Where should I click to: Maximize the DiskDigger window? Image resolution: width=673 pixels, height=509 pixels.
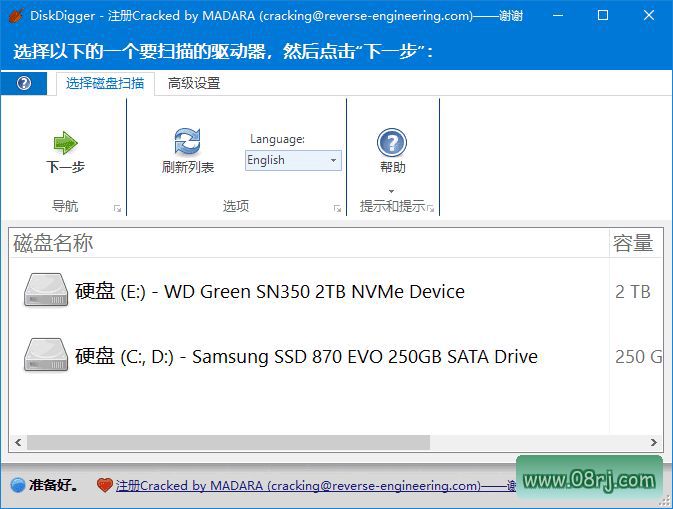[x=603, y=15]
